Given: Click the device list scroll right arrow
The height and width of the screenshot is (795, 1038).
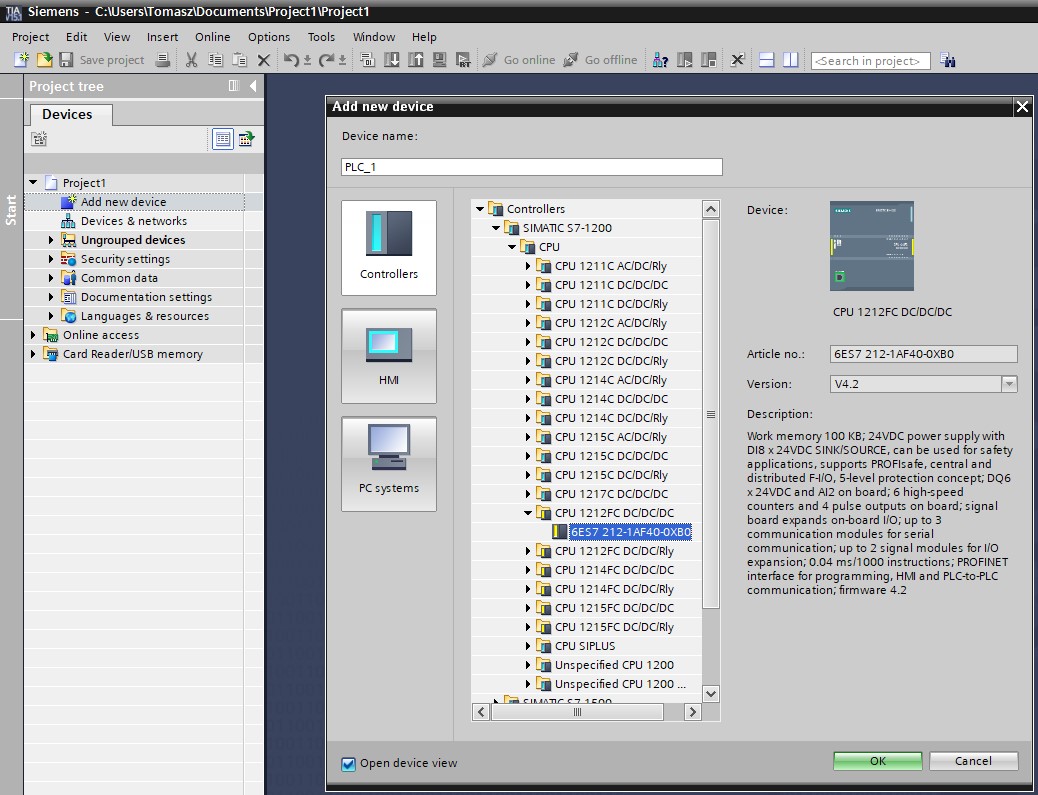Looking at the screenshot, I should coord(693,712).
